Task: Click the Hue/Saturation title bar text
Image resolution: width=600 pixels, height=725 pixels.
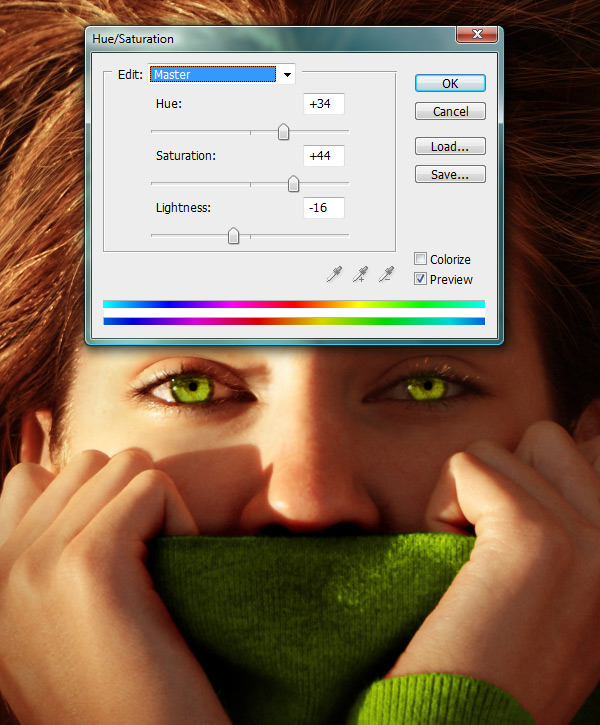Action: [x=133, y=39]
